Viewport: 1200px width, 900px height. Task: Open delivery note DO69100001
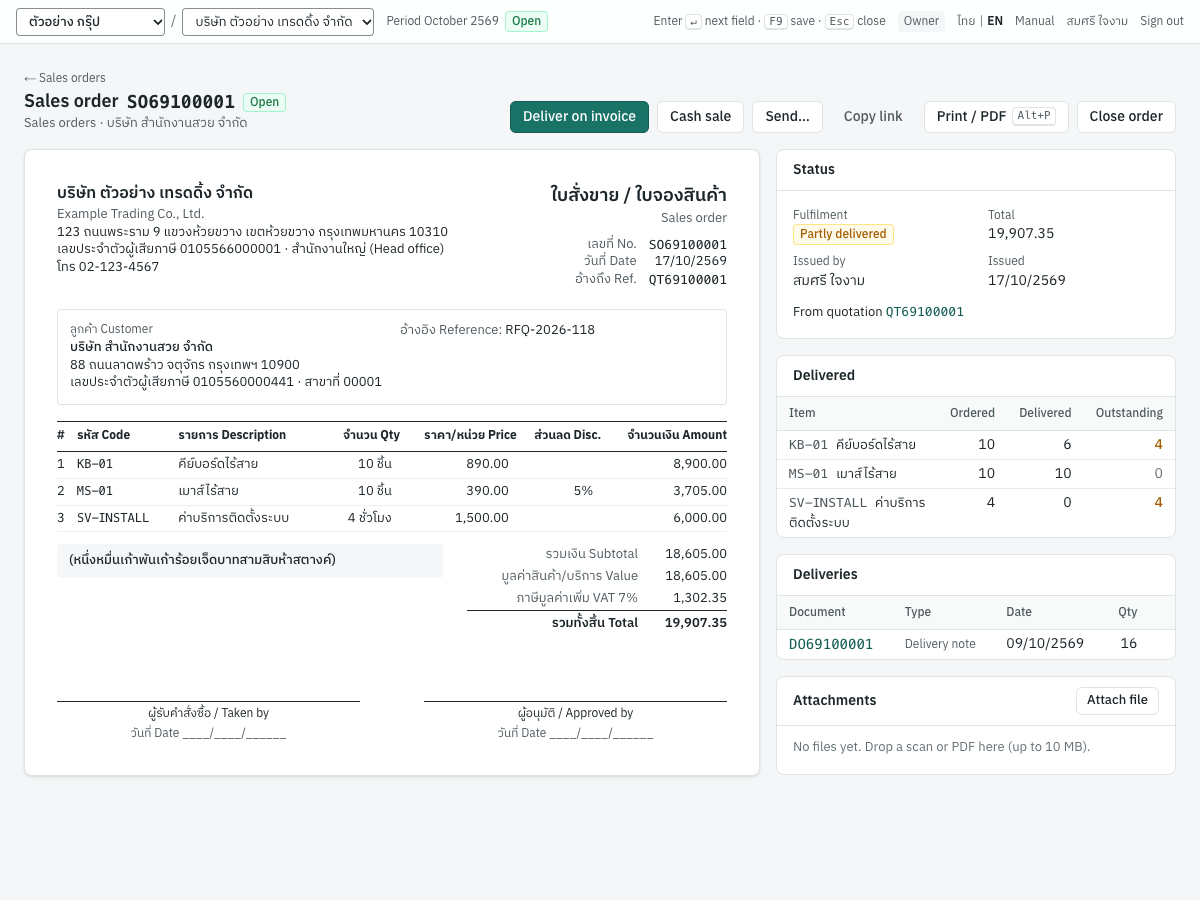click(x=831, y=644)
